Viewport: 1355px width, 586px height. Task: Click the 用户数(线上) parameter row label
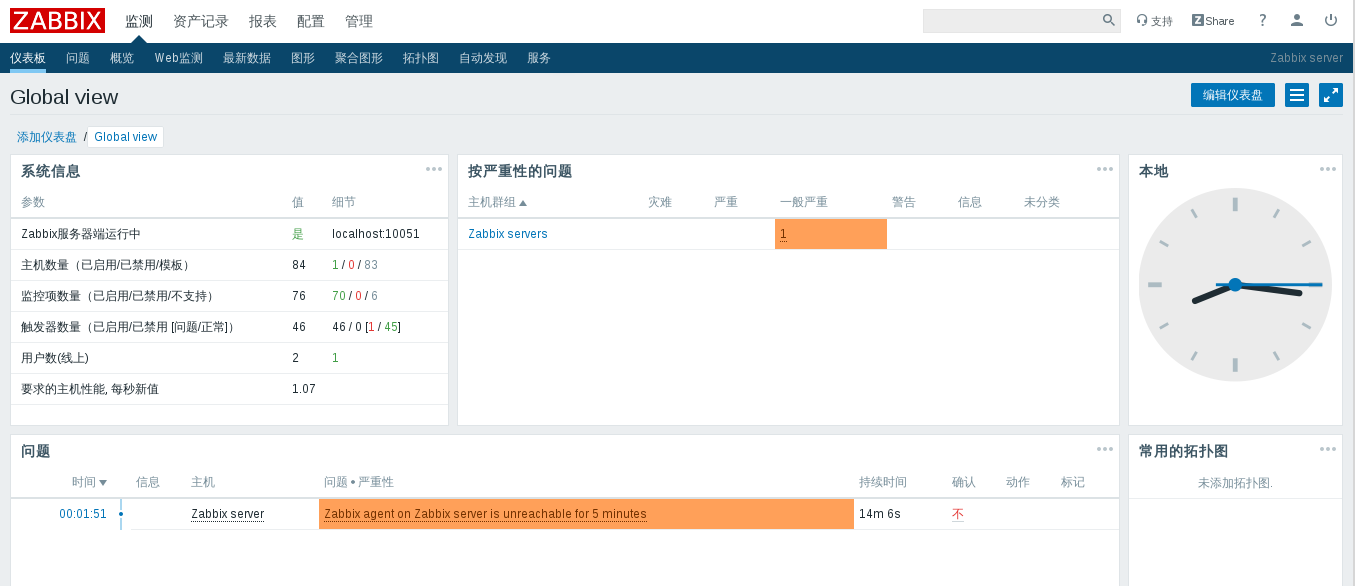coord(55,358)
